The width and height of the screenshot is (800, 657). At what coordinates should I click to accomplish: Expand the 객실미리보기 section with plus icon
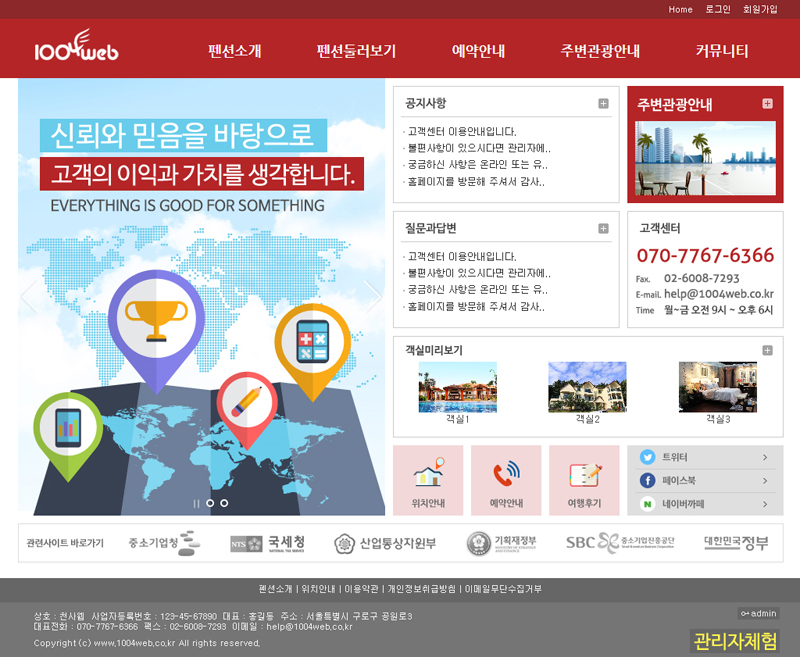click(x=767, y=350)
